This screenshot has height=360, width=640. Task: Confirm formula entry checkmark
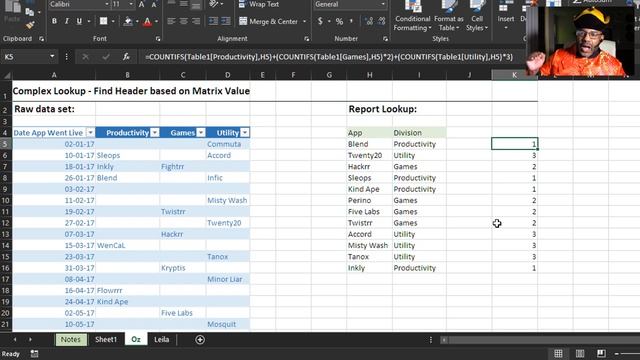106,57
